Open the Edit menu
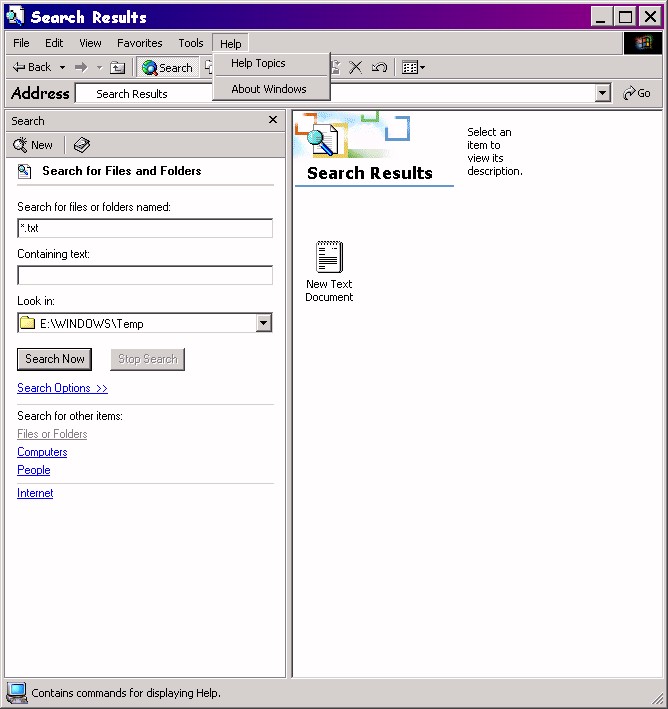Screen dimensions: 668x709 54,43
